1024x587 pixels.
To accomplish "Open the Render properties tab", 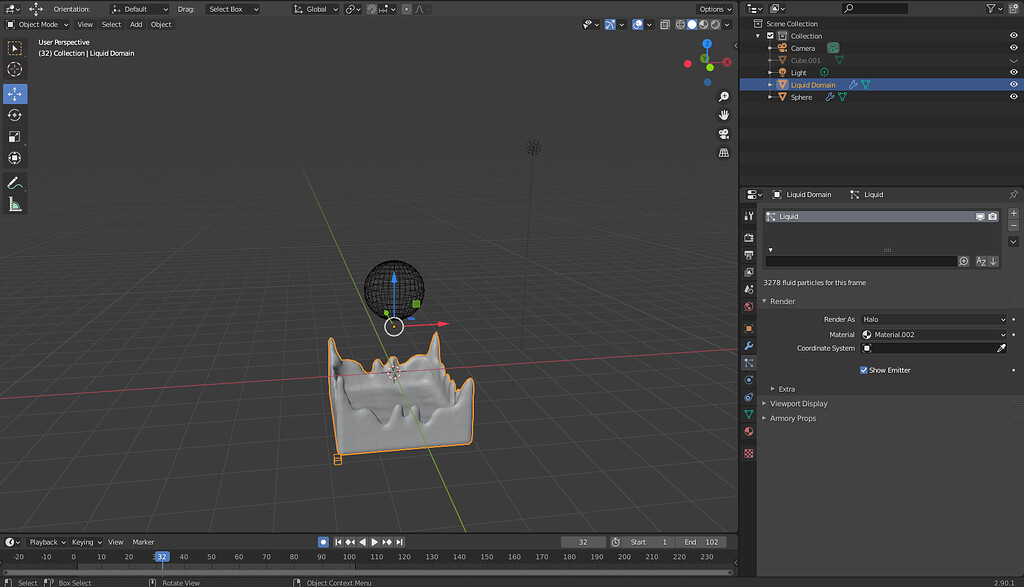I will [749, 238].
